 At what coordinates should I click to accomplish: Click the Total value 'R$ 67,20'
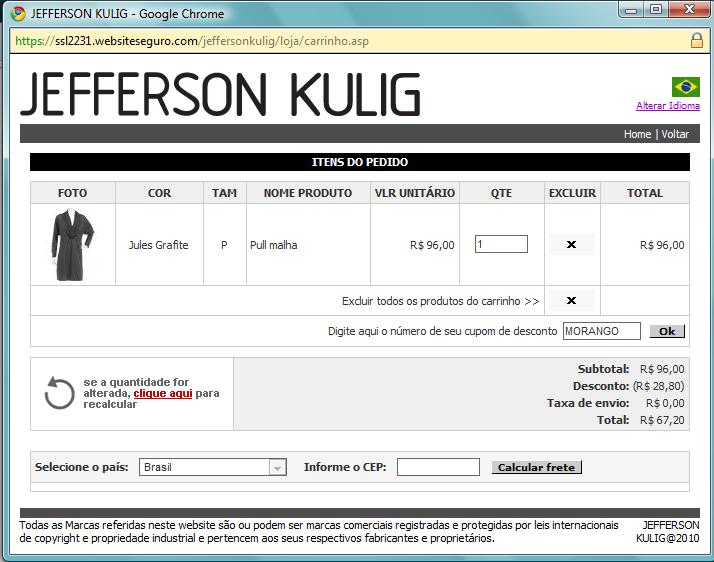pos(662,420)
